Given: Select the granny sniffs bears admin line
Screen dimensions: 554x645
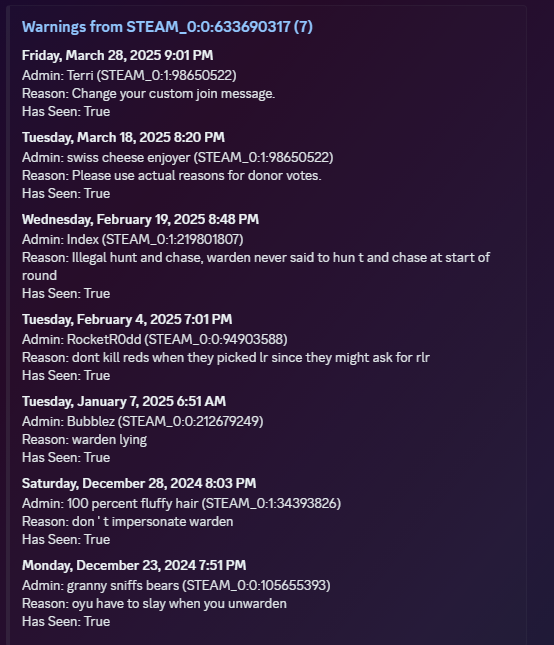Looking at the screenshot, I should tap(176, 585).
